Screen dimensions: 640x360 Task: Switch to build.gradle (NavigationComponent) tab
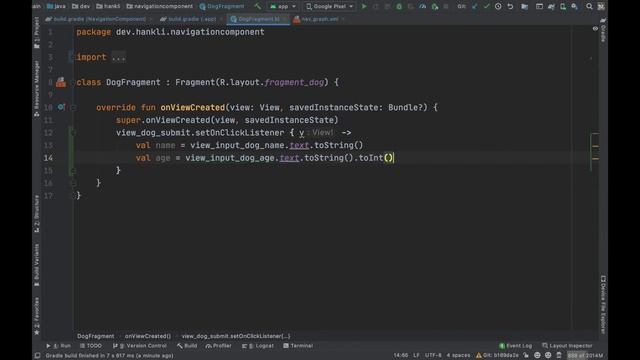pos(99,19)
